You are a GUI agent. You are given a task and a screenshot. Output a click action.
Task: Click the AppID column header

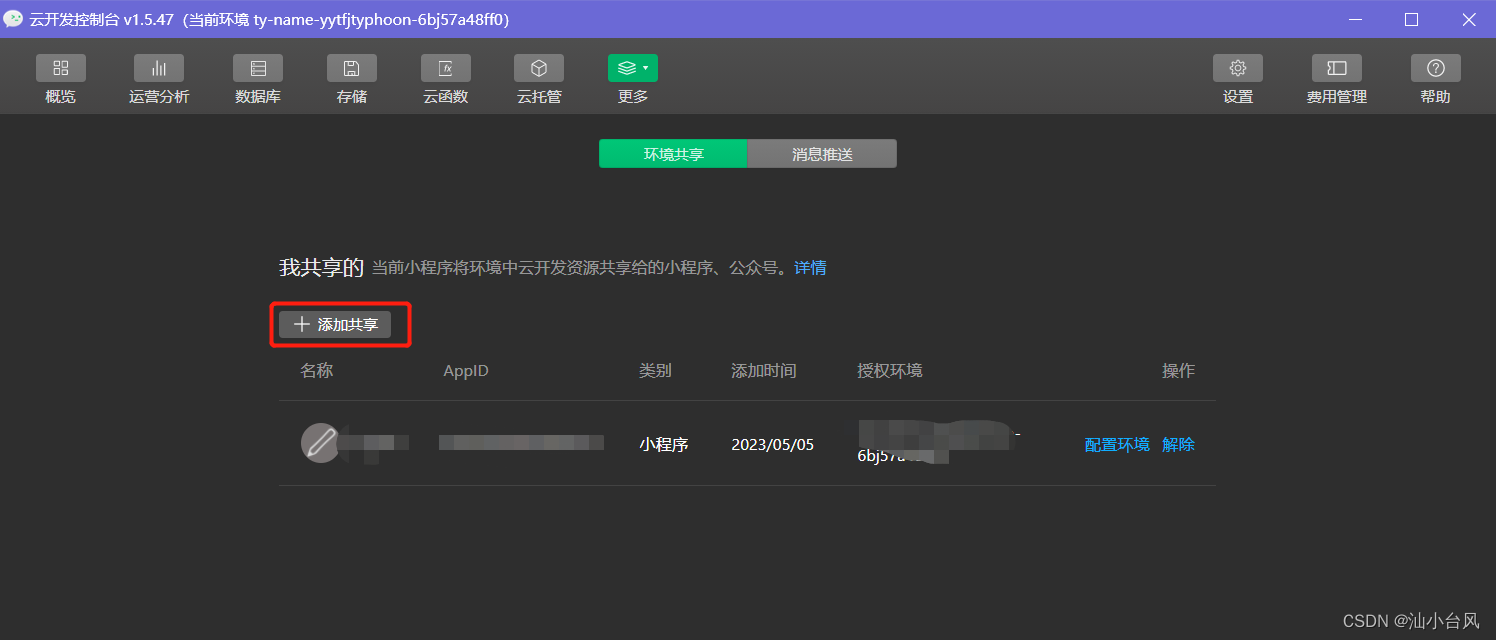(466, 371)
